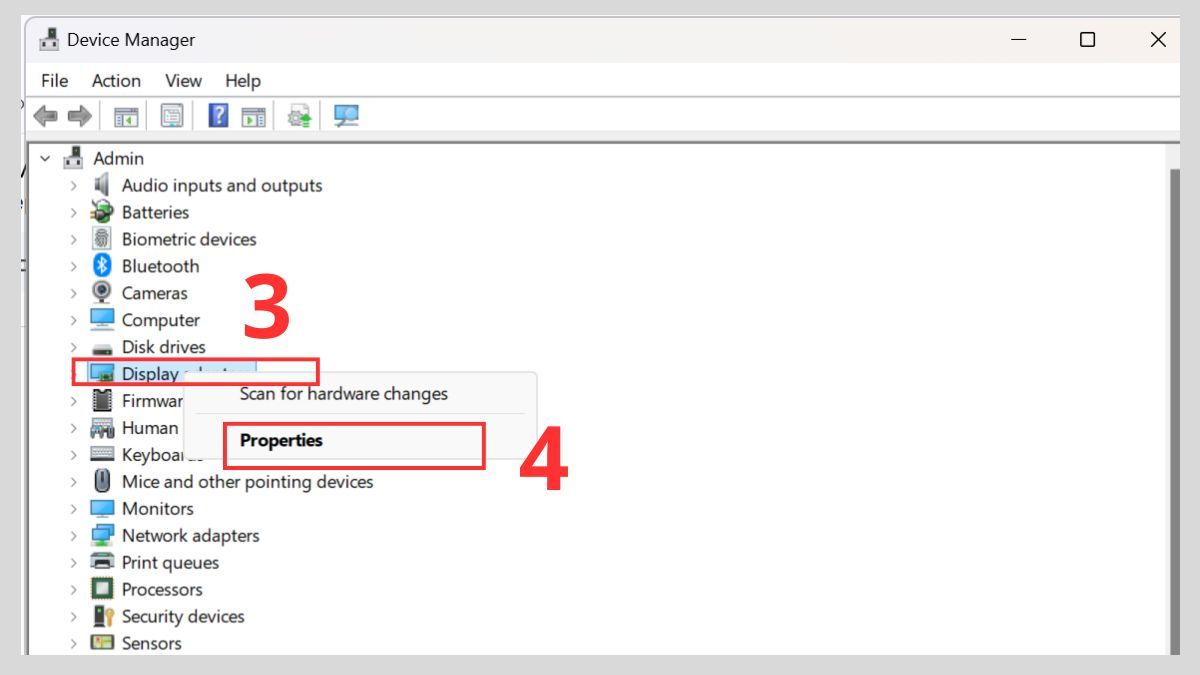Click the Scan for hardware changes monitor icon
1200x675 pixels.
346,116
